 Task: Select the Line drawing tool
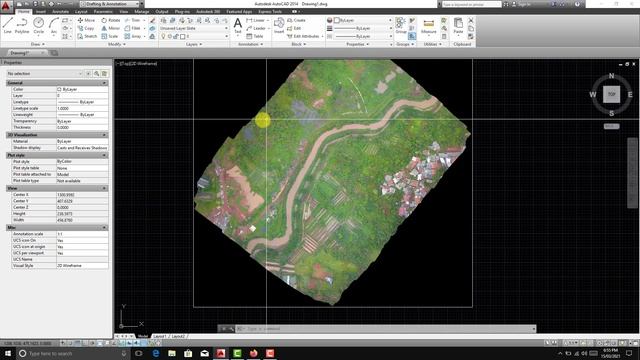click(x=8, y=25)
